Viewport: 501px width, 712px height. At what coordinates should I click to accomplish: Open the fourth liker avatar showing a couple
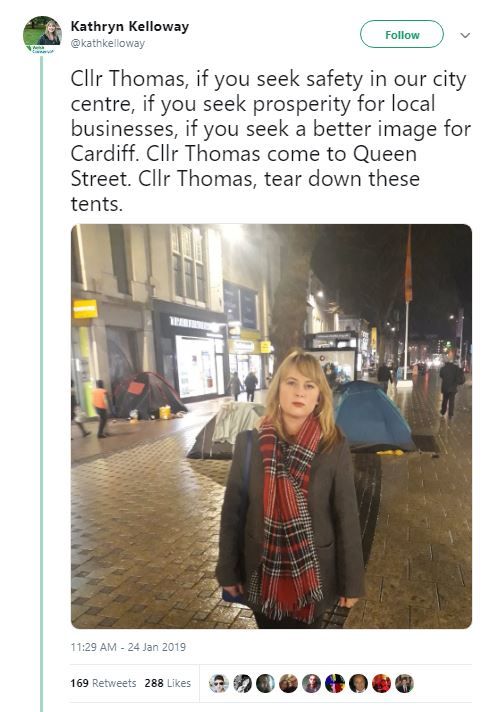click(x=288, y=683)
